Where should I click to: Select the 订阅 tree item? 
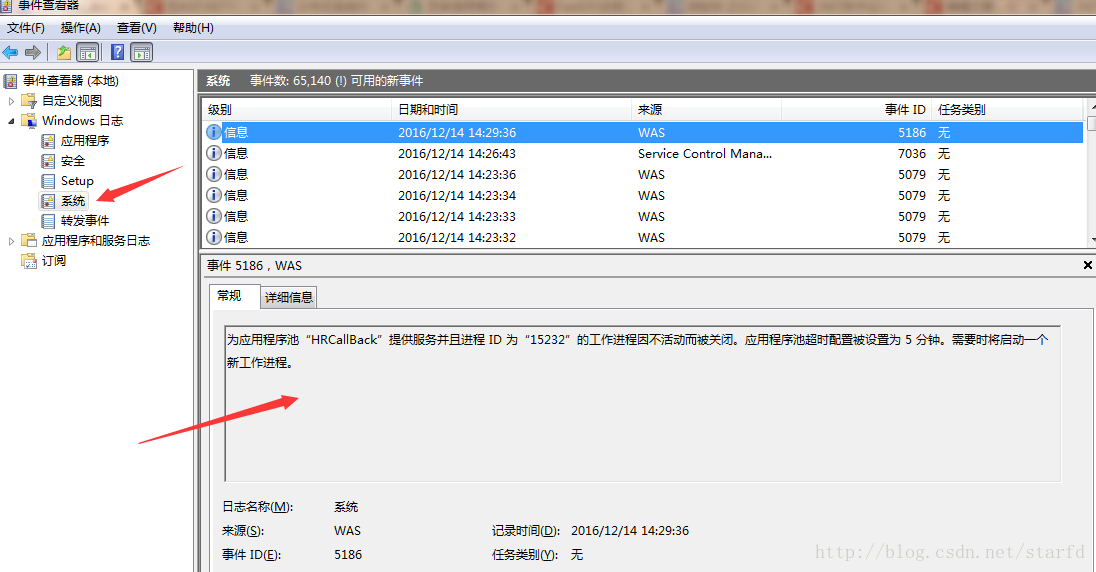click(x=54, y=261)
